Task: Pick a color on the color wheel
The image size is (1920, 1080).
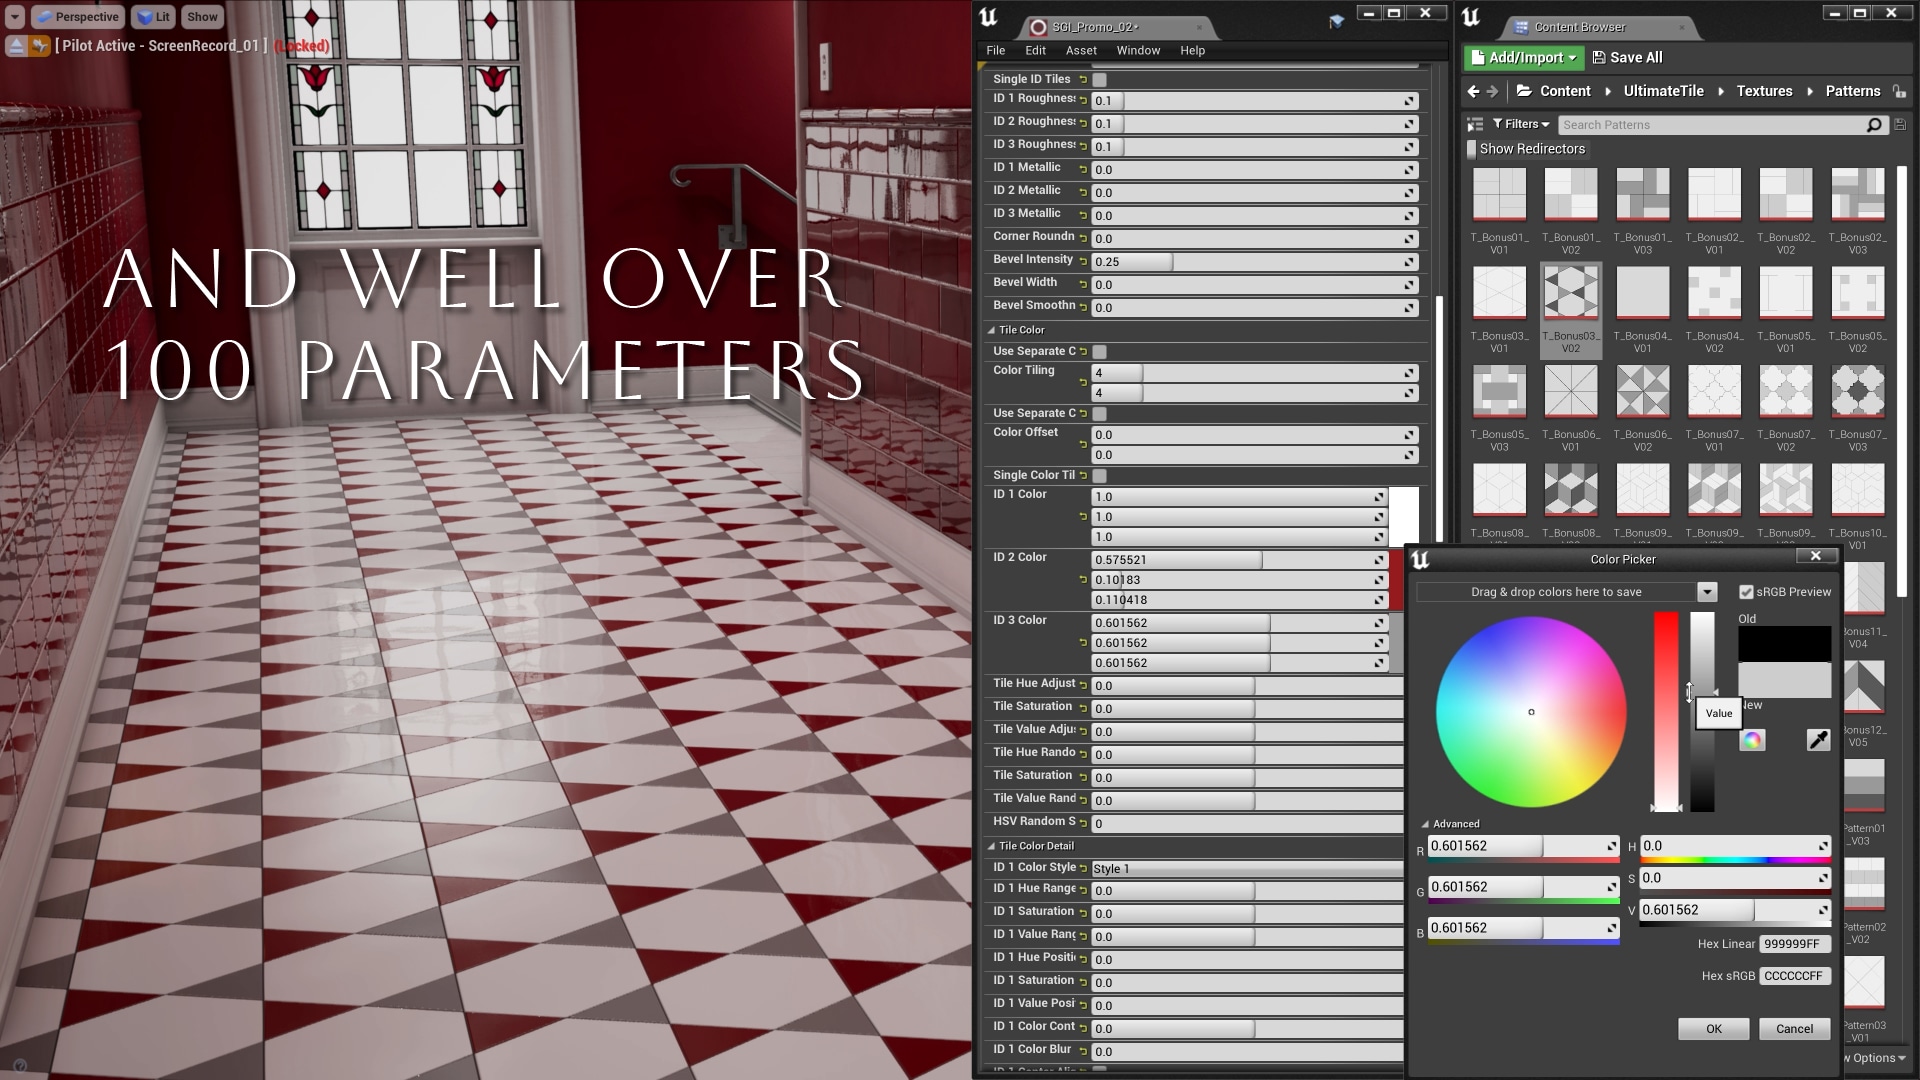Action: tap(1530, 710)
